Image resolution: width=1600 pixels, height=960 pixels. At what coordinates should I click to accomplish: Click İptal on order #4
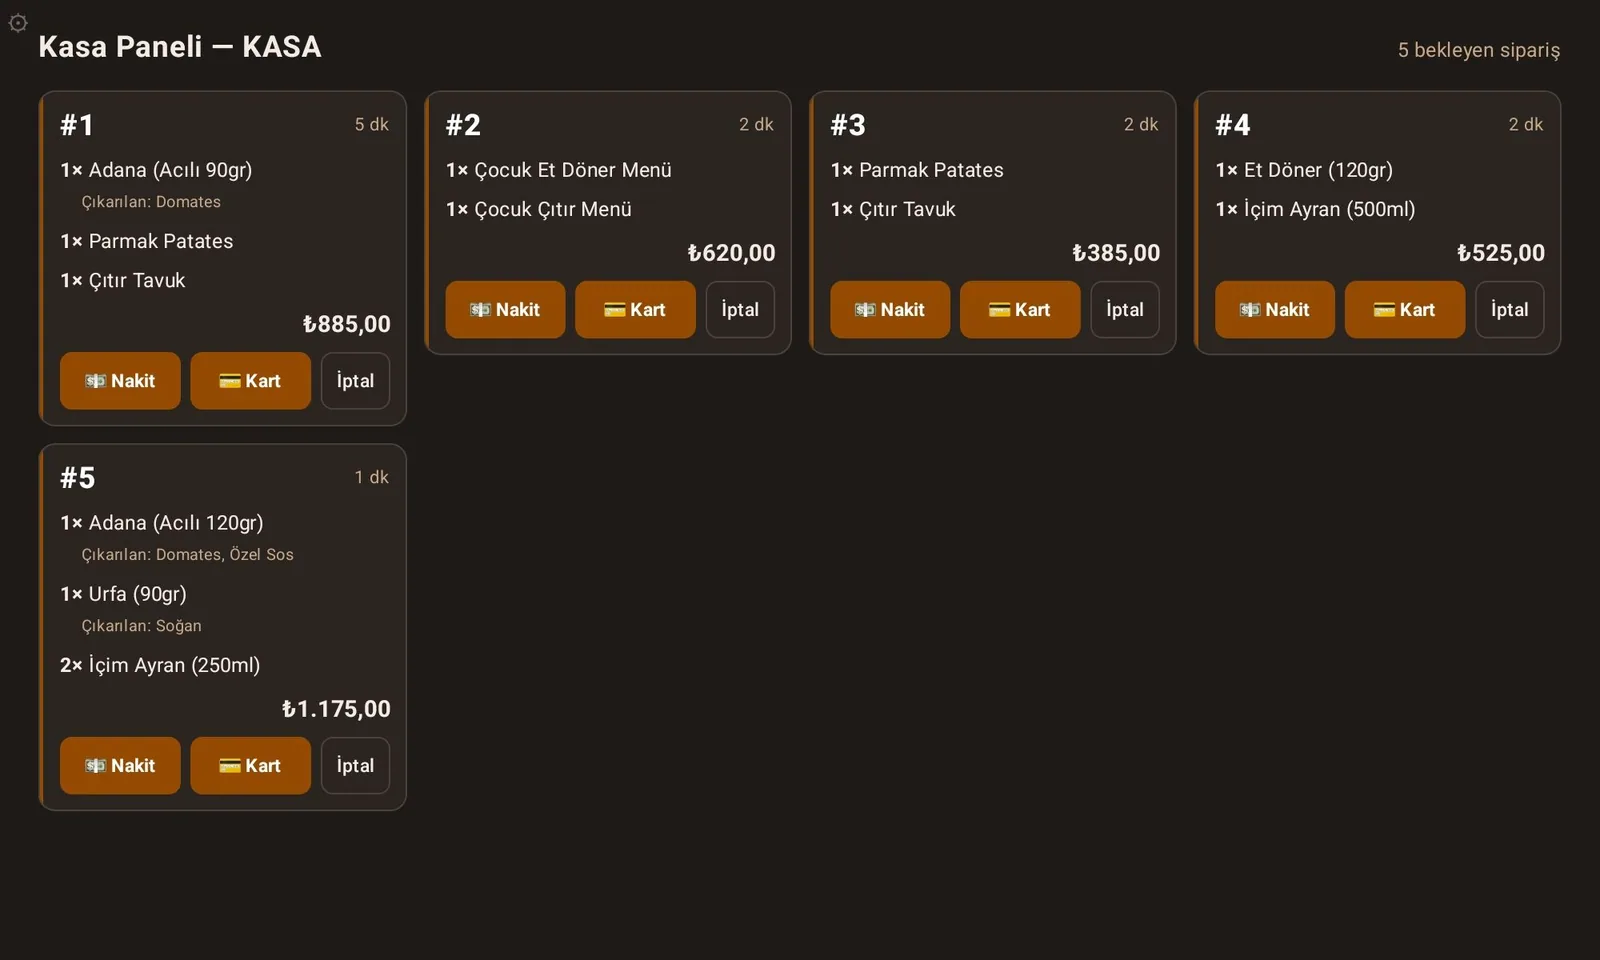click(x=1510, y=310)
